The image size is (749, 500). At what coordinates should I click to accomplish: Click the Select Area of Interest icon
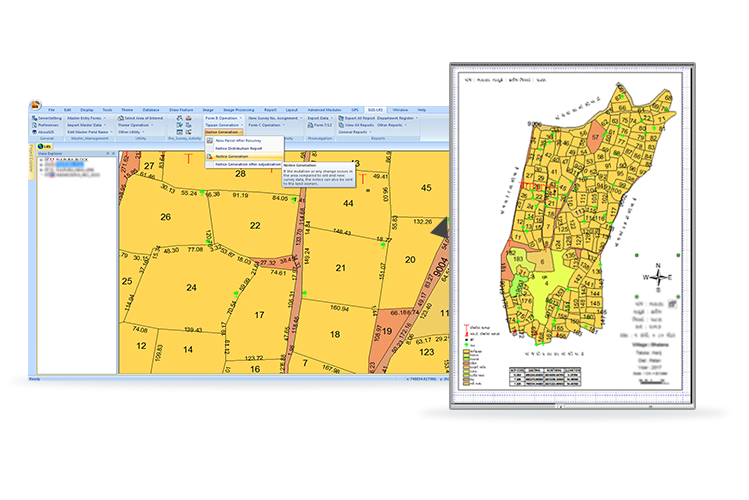121,118
